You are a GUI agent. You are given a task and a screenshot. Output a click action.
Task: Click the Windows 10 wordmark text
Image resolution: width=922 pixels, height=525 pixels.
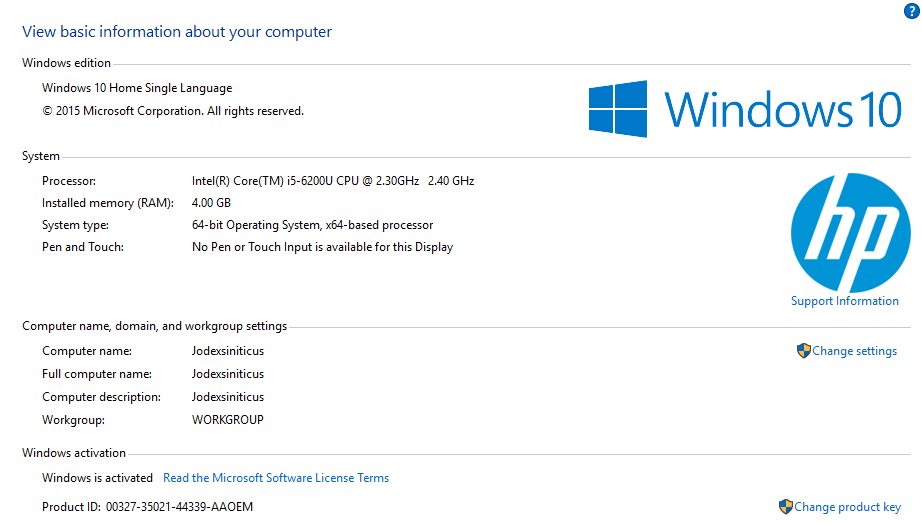pyautogui.click(x=783, y=109)
